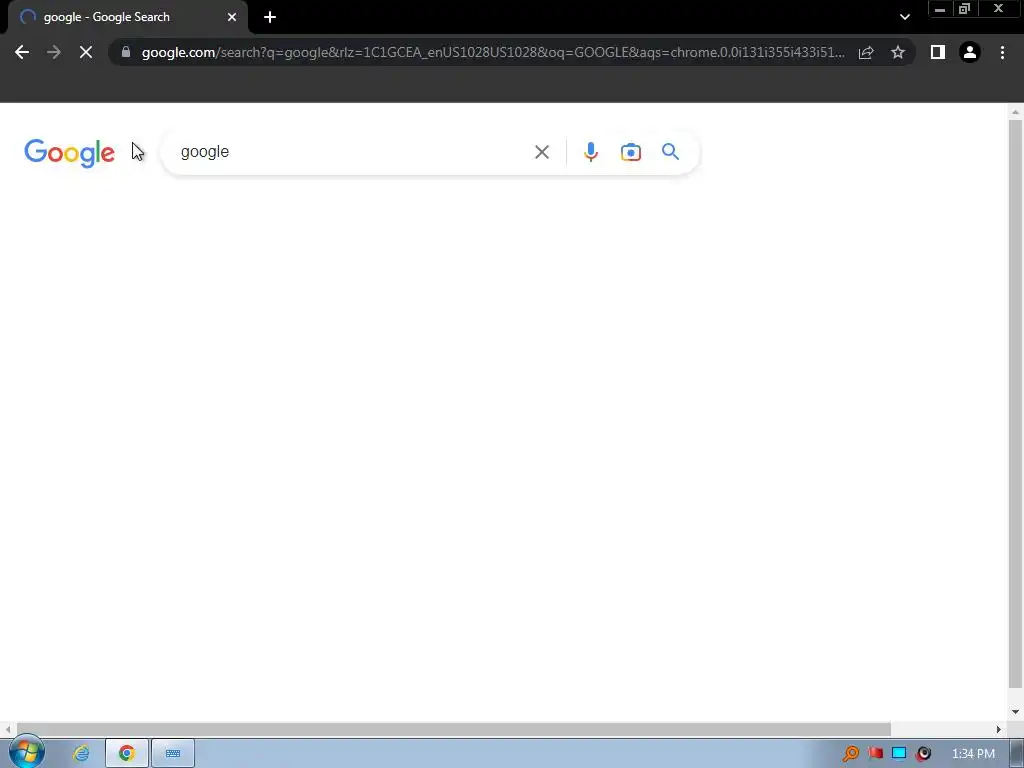Close the google - Google Search tab
The height and width of the screenshot is (768, 1024).
(232, 17)
